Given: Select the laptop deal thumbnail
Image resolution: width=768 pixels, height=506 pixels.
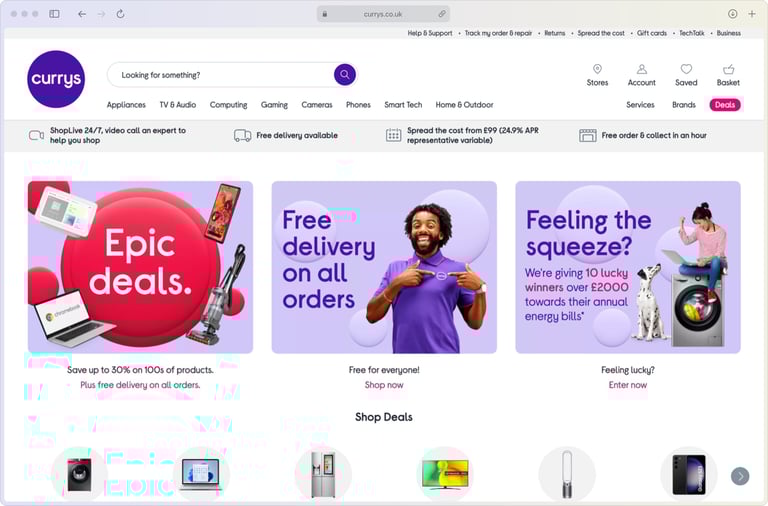Looking at the screenshot, I should click(x=200, y=475).
